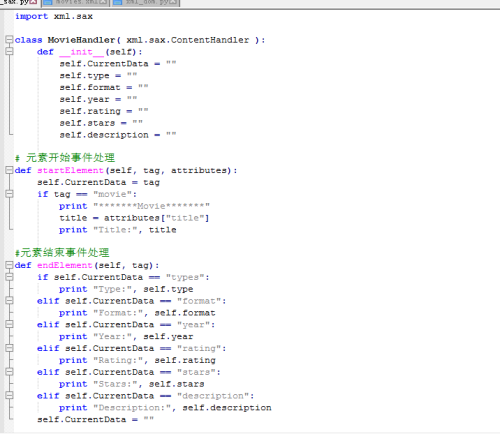Screen dimensions: 500x434
Task: Click the 'import xml.sax' line
Action: point(54,16)
